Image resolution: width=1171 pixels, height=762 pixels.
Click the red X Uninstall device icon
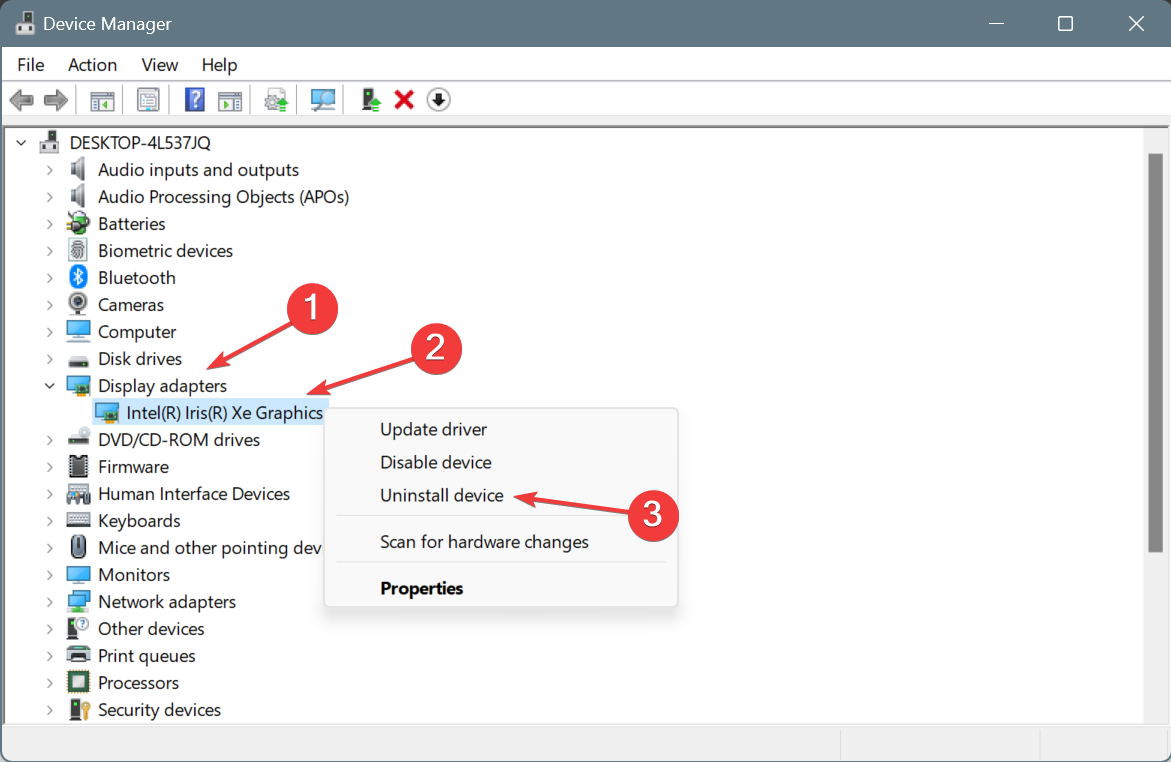pos(404,100)
